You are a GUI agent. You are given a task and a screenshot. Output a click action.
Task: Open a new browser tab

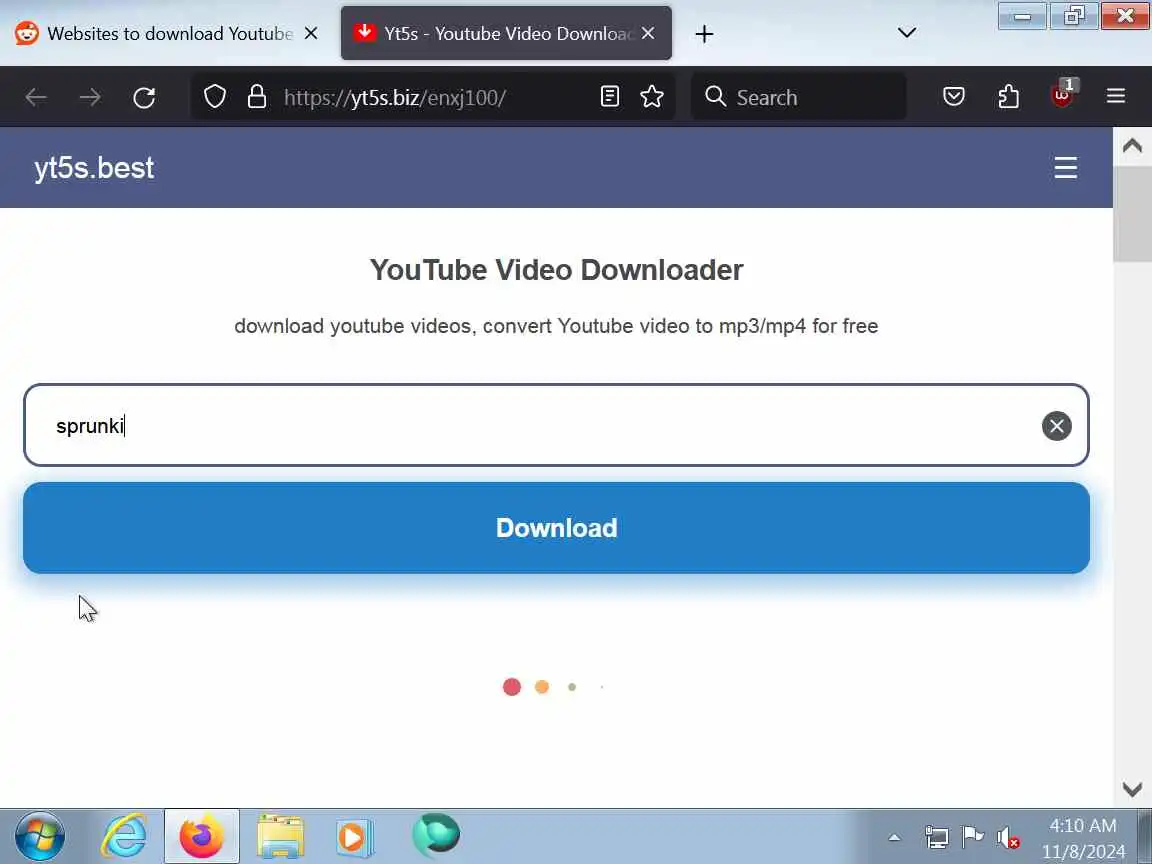point(704,34)
